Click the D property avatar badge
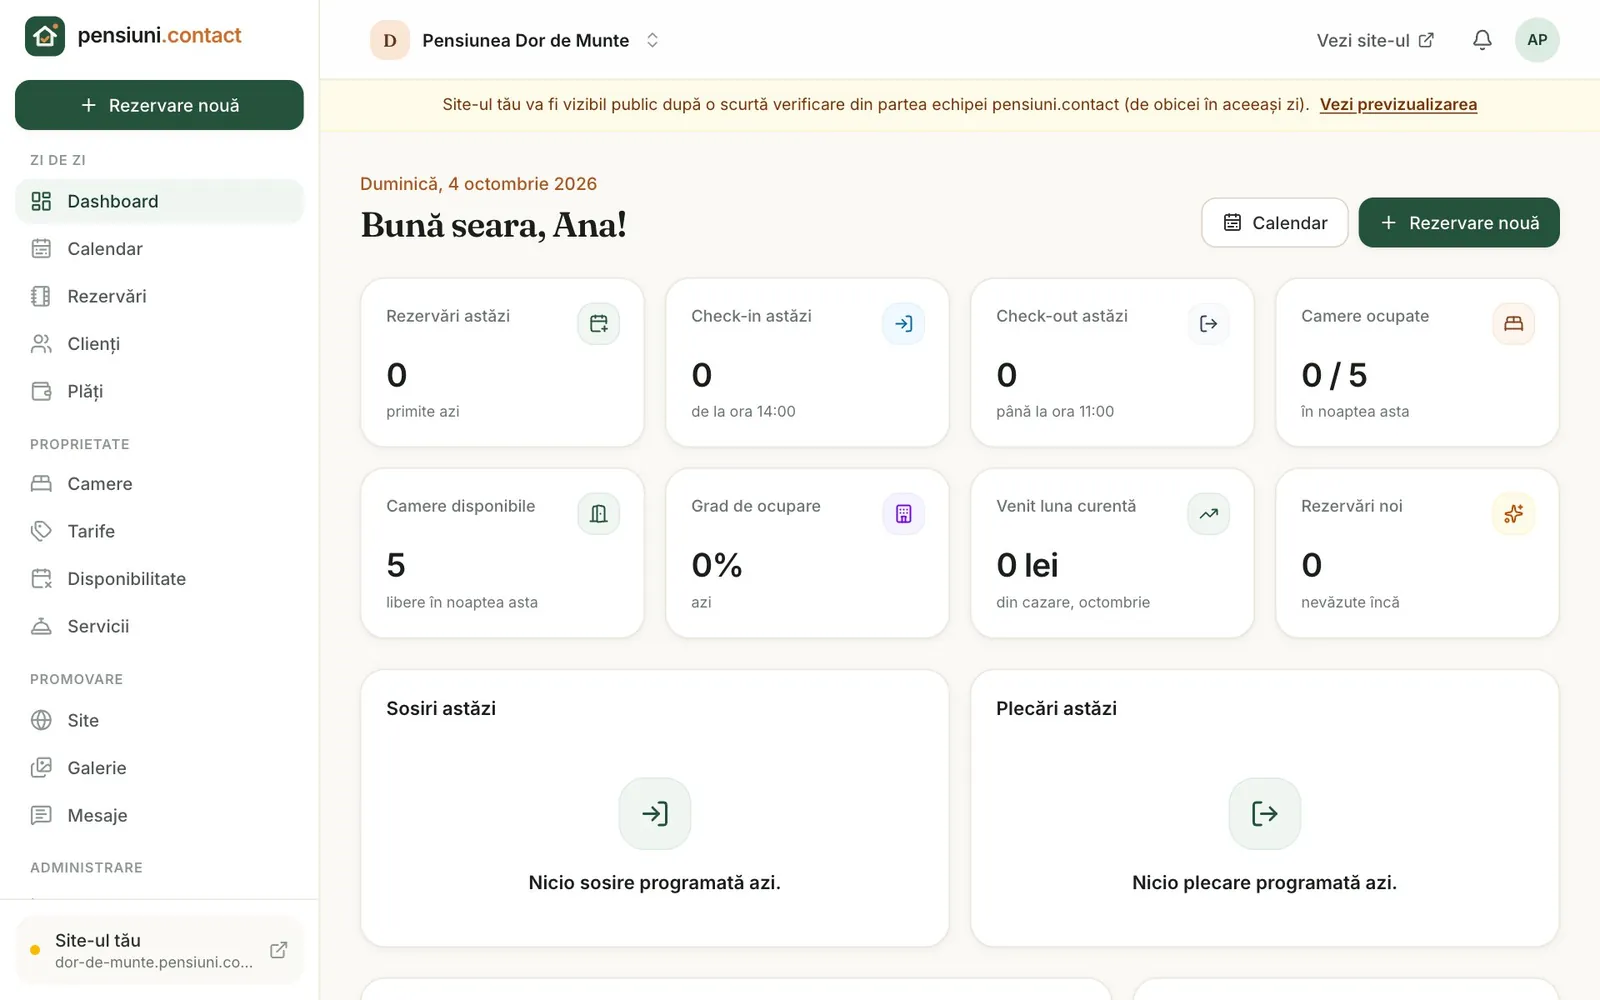Screen dimensions: 1600x1000 tap(390, 40)
